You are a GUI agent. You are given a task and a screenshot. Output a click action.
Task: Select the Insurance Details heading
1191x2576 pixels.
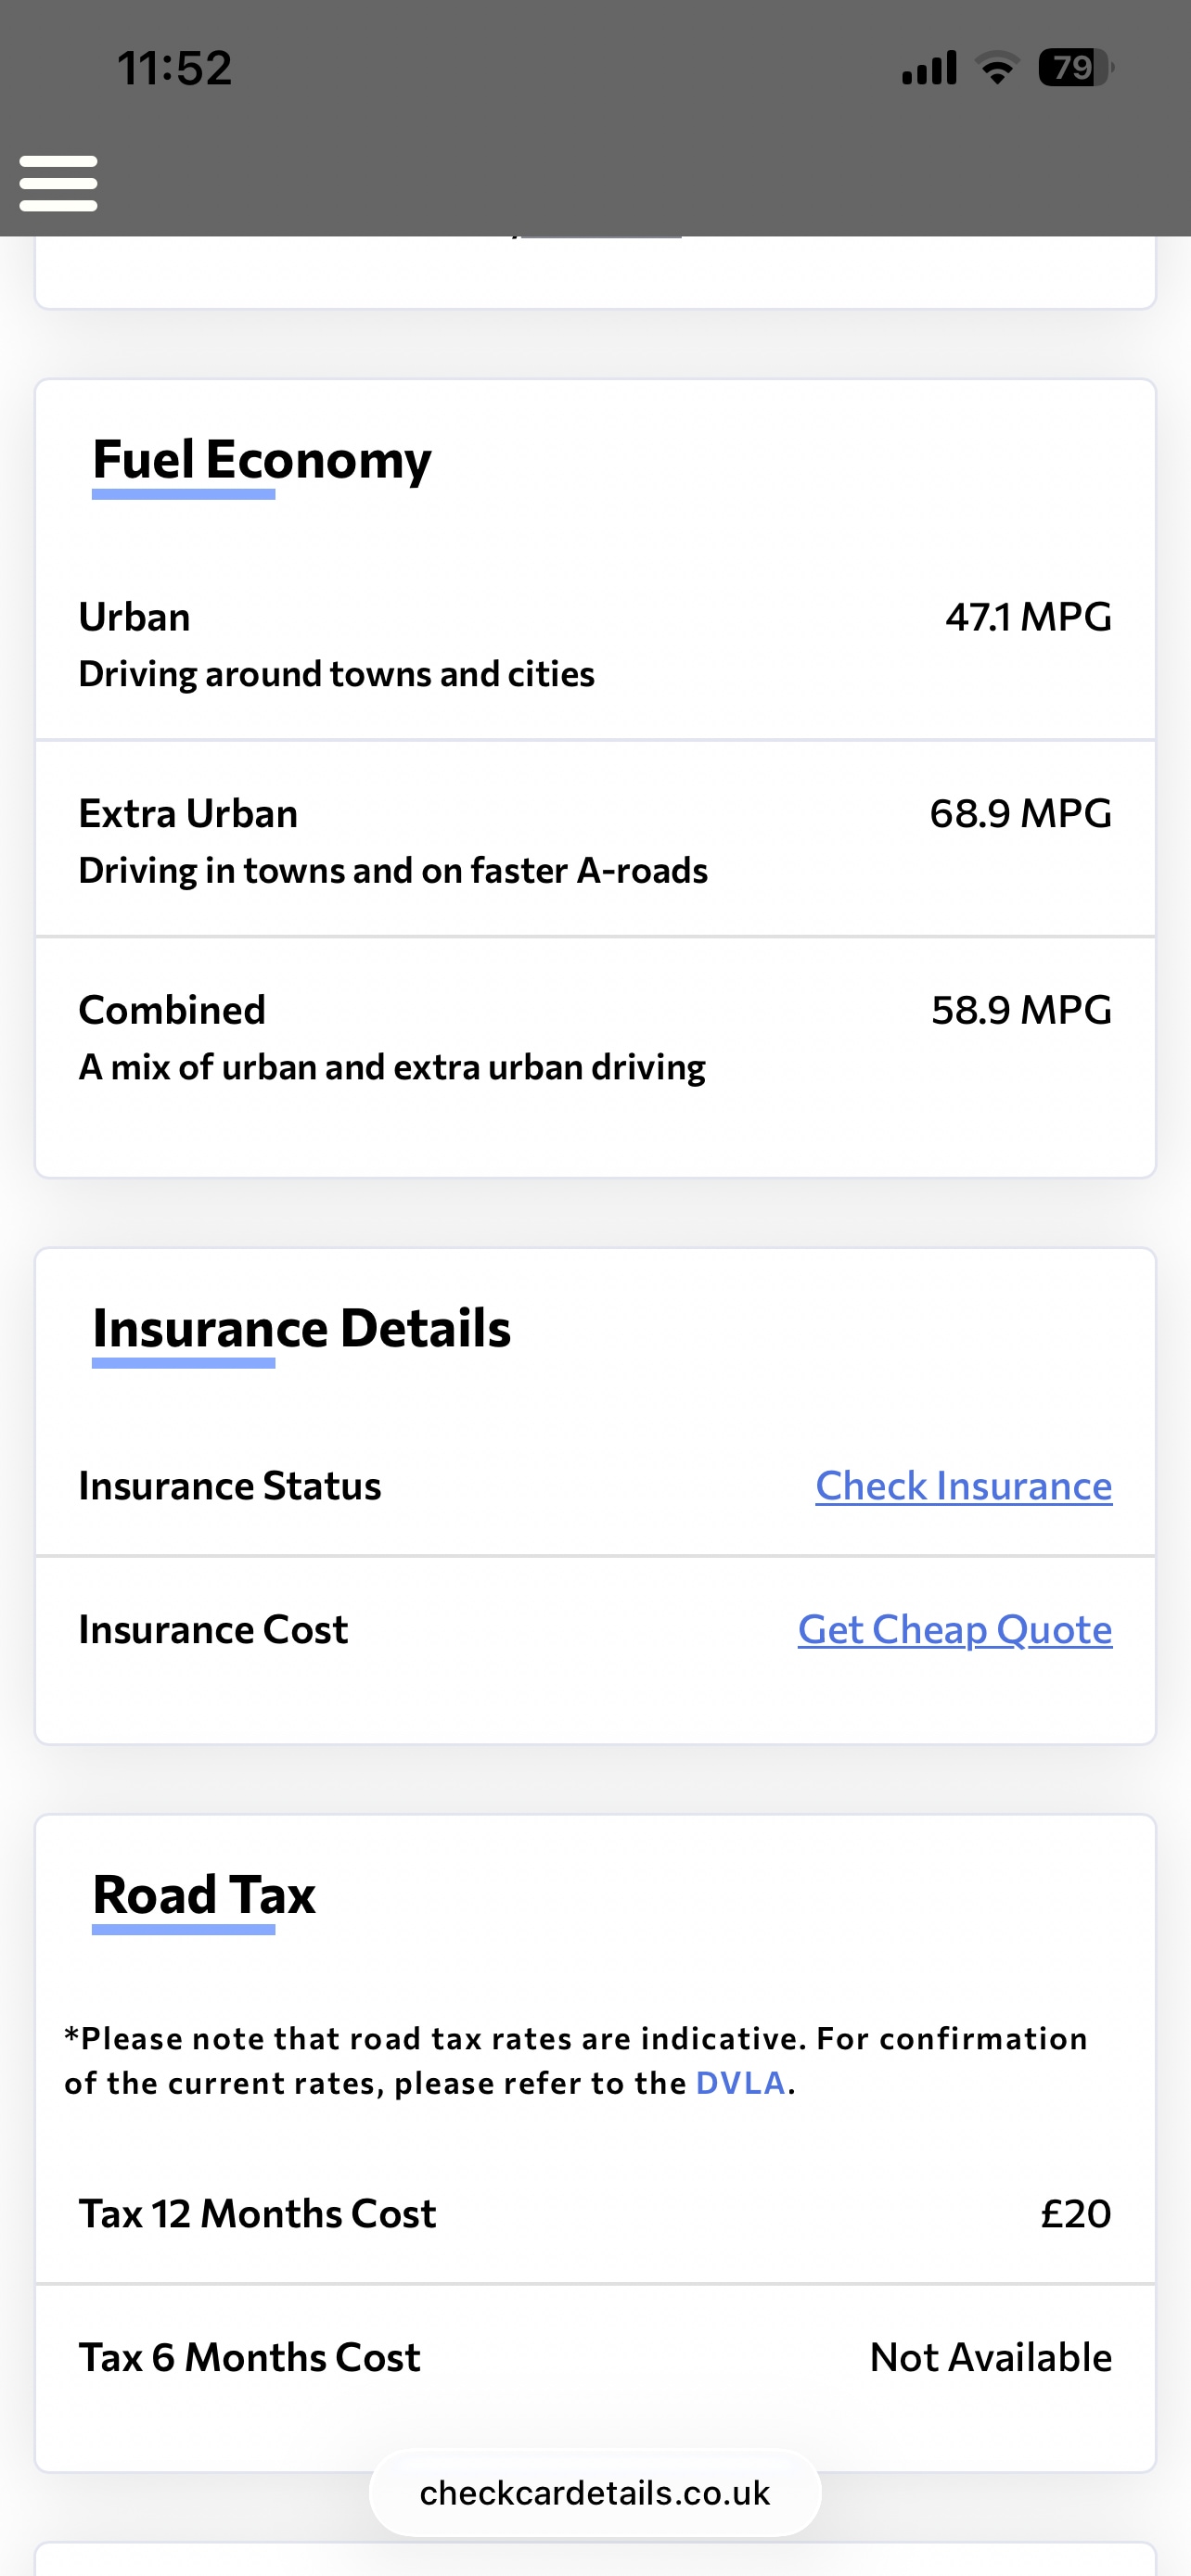pyautogui.click(x=301, y=1329)
